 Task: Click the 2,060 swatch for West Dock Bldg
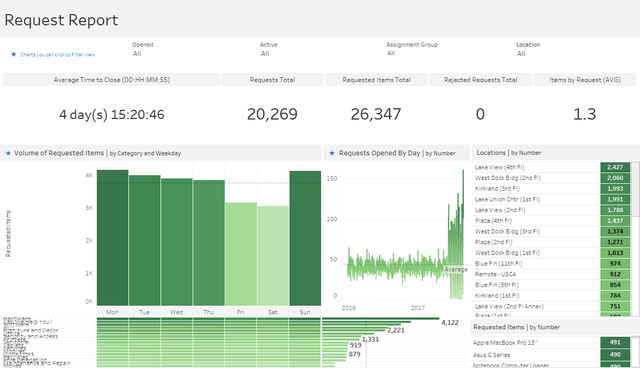[x=615, y=178]
